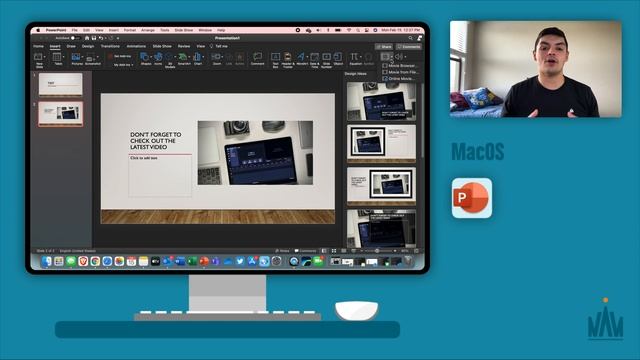This screenshot has width=640, height=360.
Task: Open the Transitions tab
Action: tap(110, 47)
